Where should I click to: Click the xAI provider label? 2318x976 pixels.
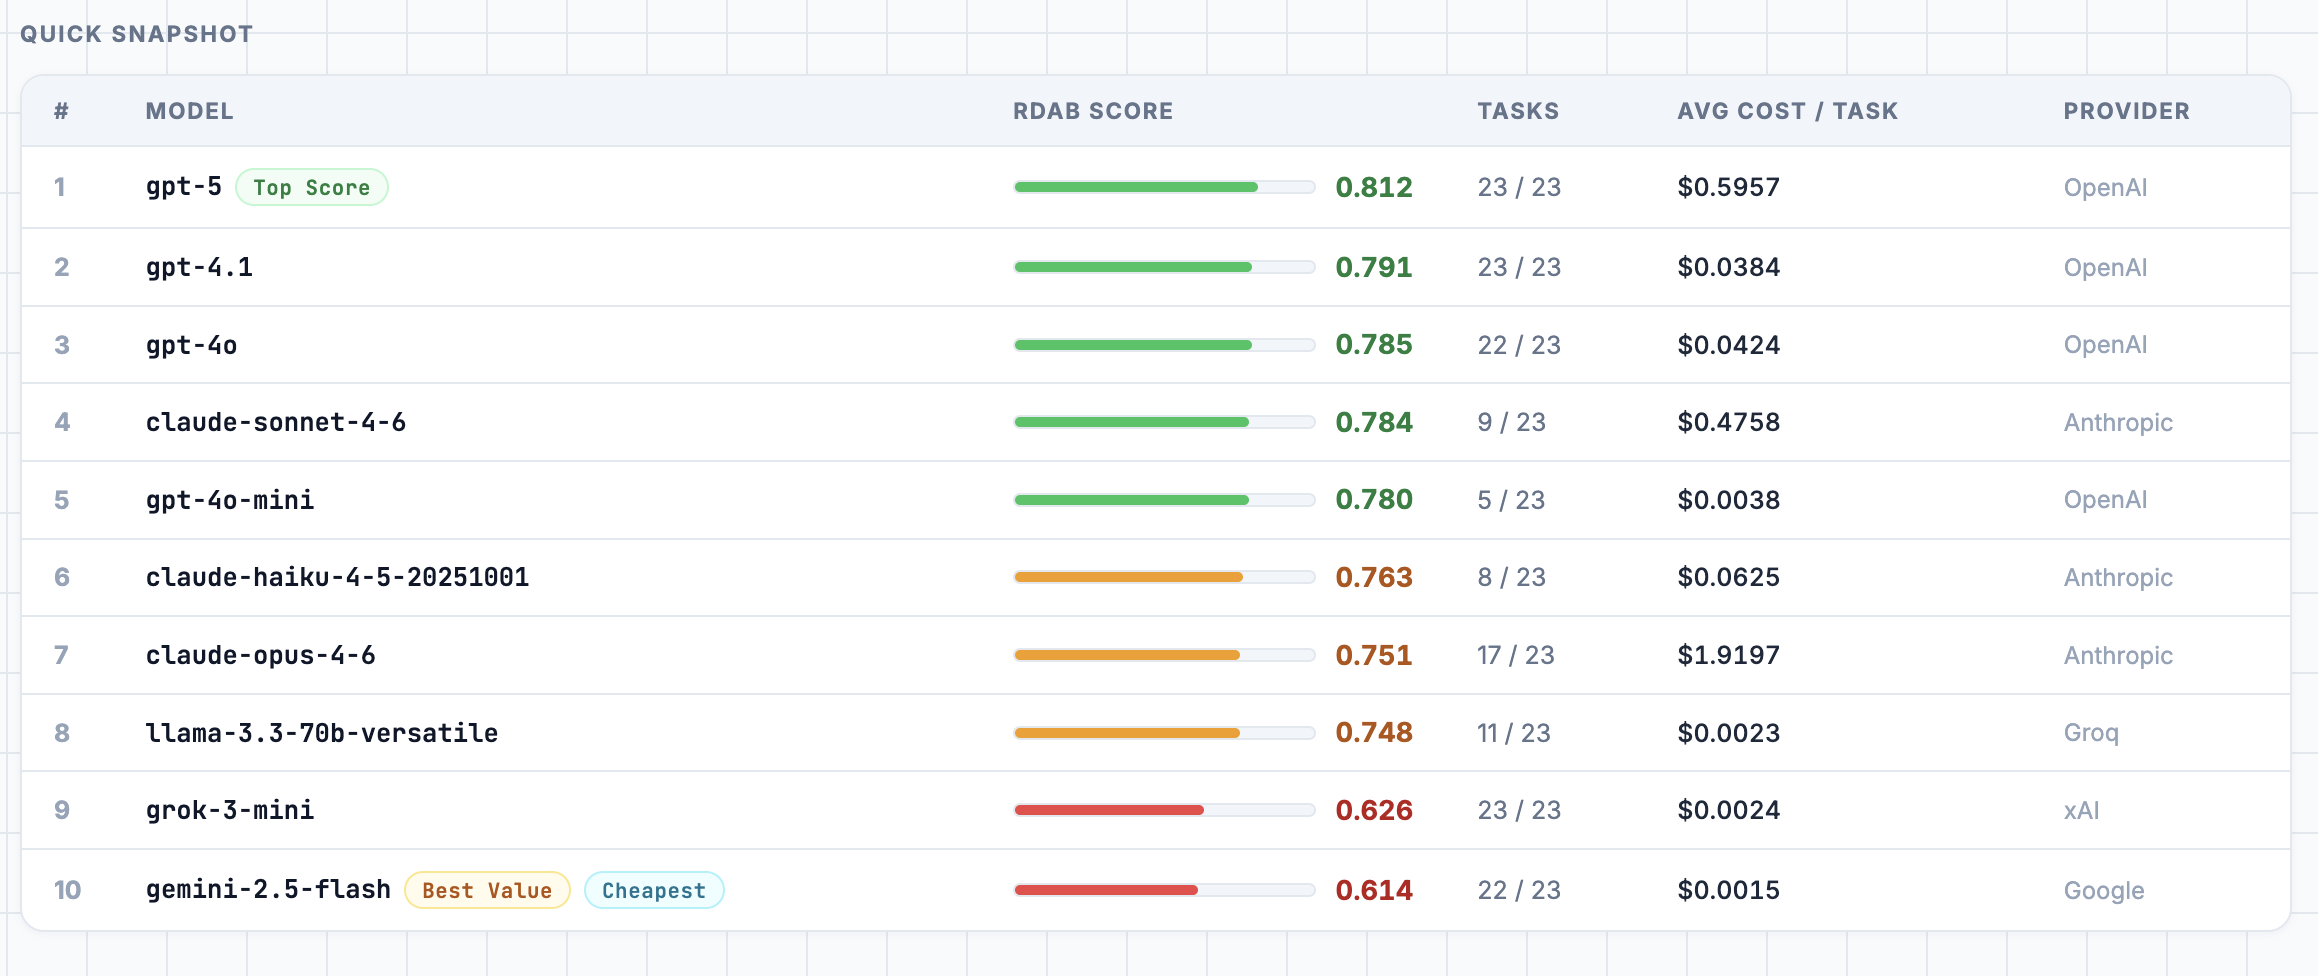point(2081,810)
